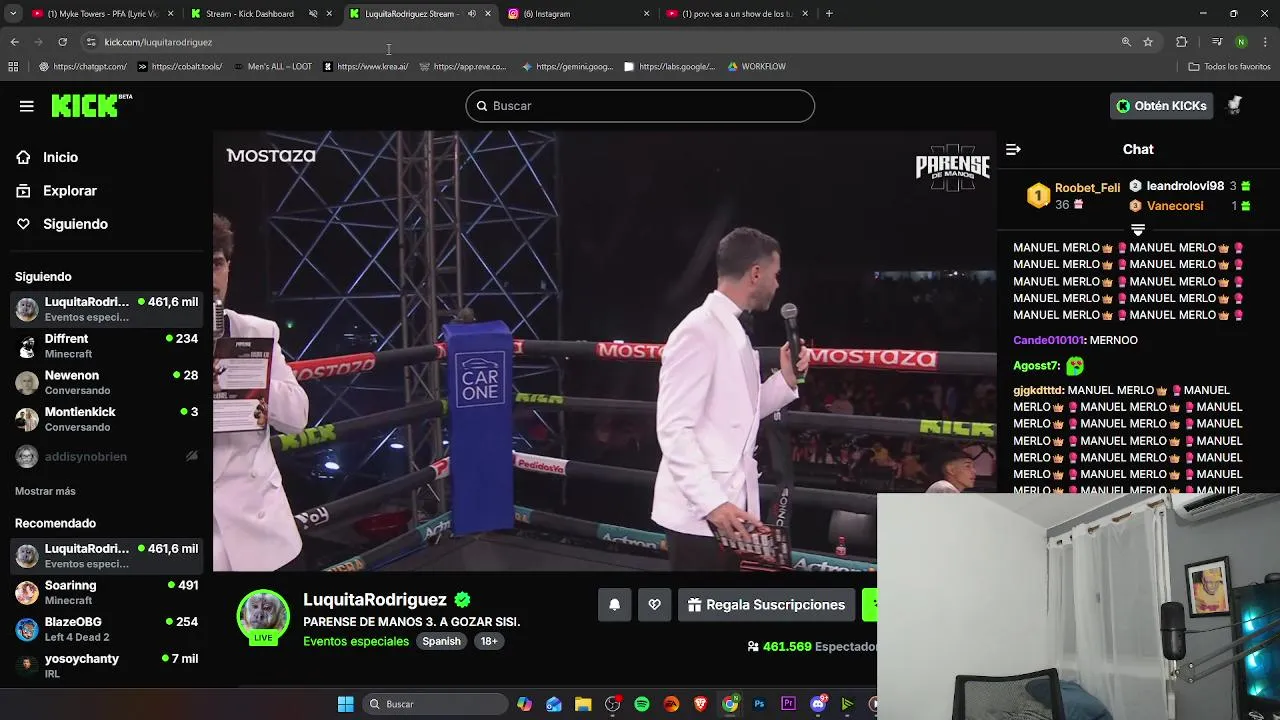The height and width of the screenshot is (720, 1280).
Task: Click Regala Suscripciones button
Action: coord(767,605)
